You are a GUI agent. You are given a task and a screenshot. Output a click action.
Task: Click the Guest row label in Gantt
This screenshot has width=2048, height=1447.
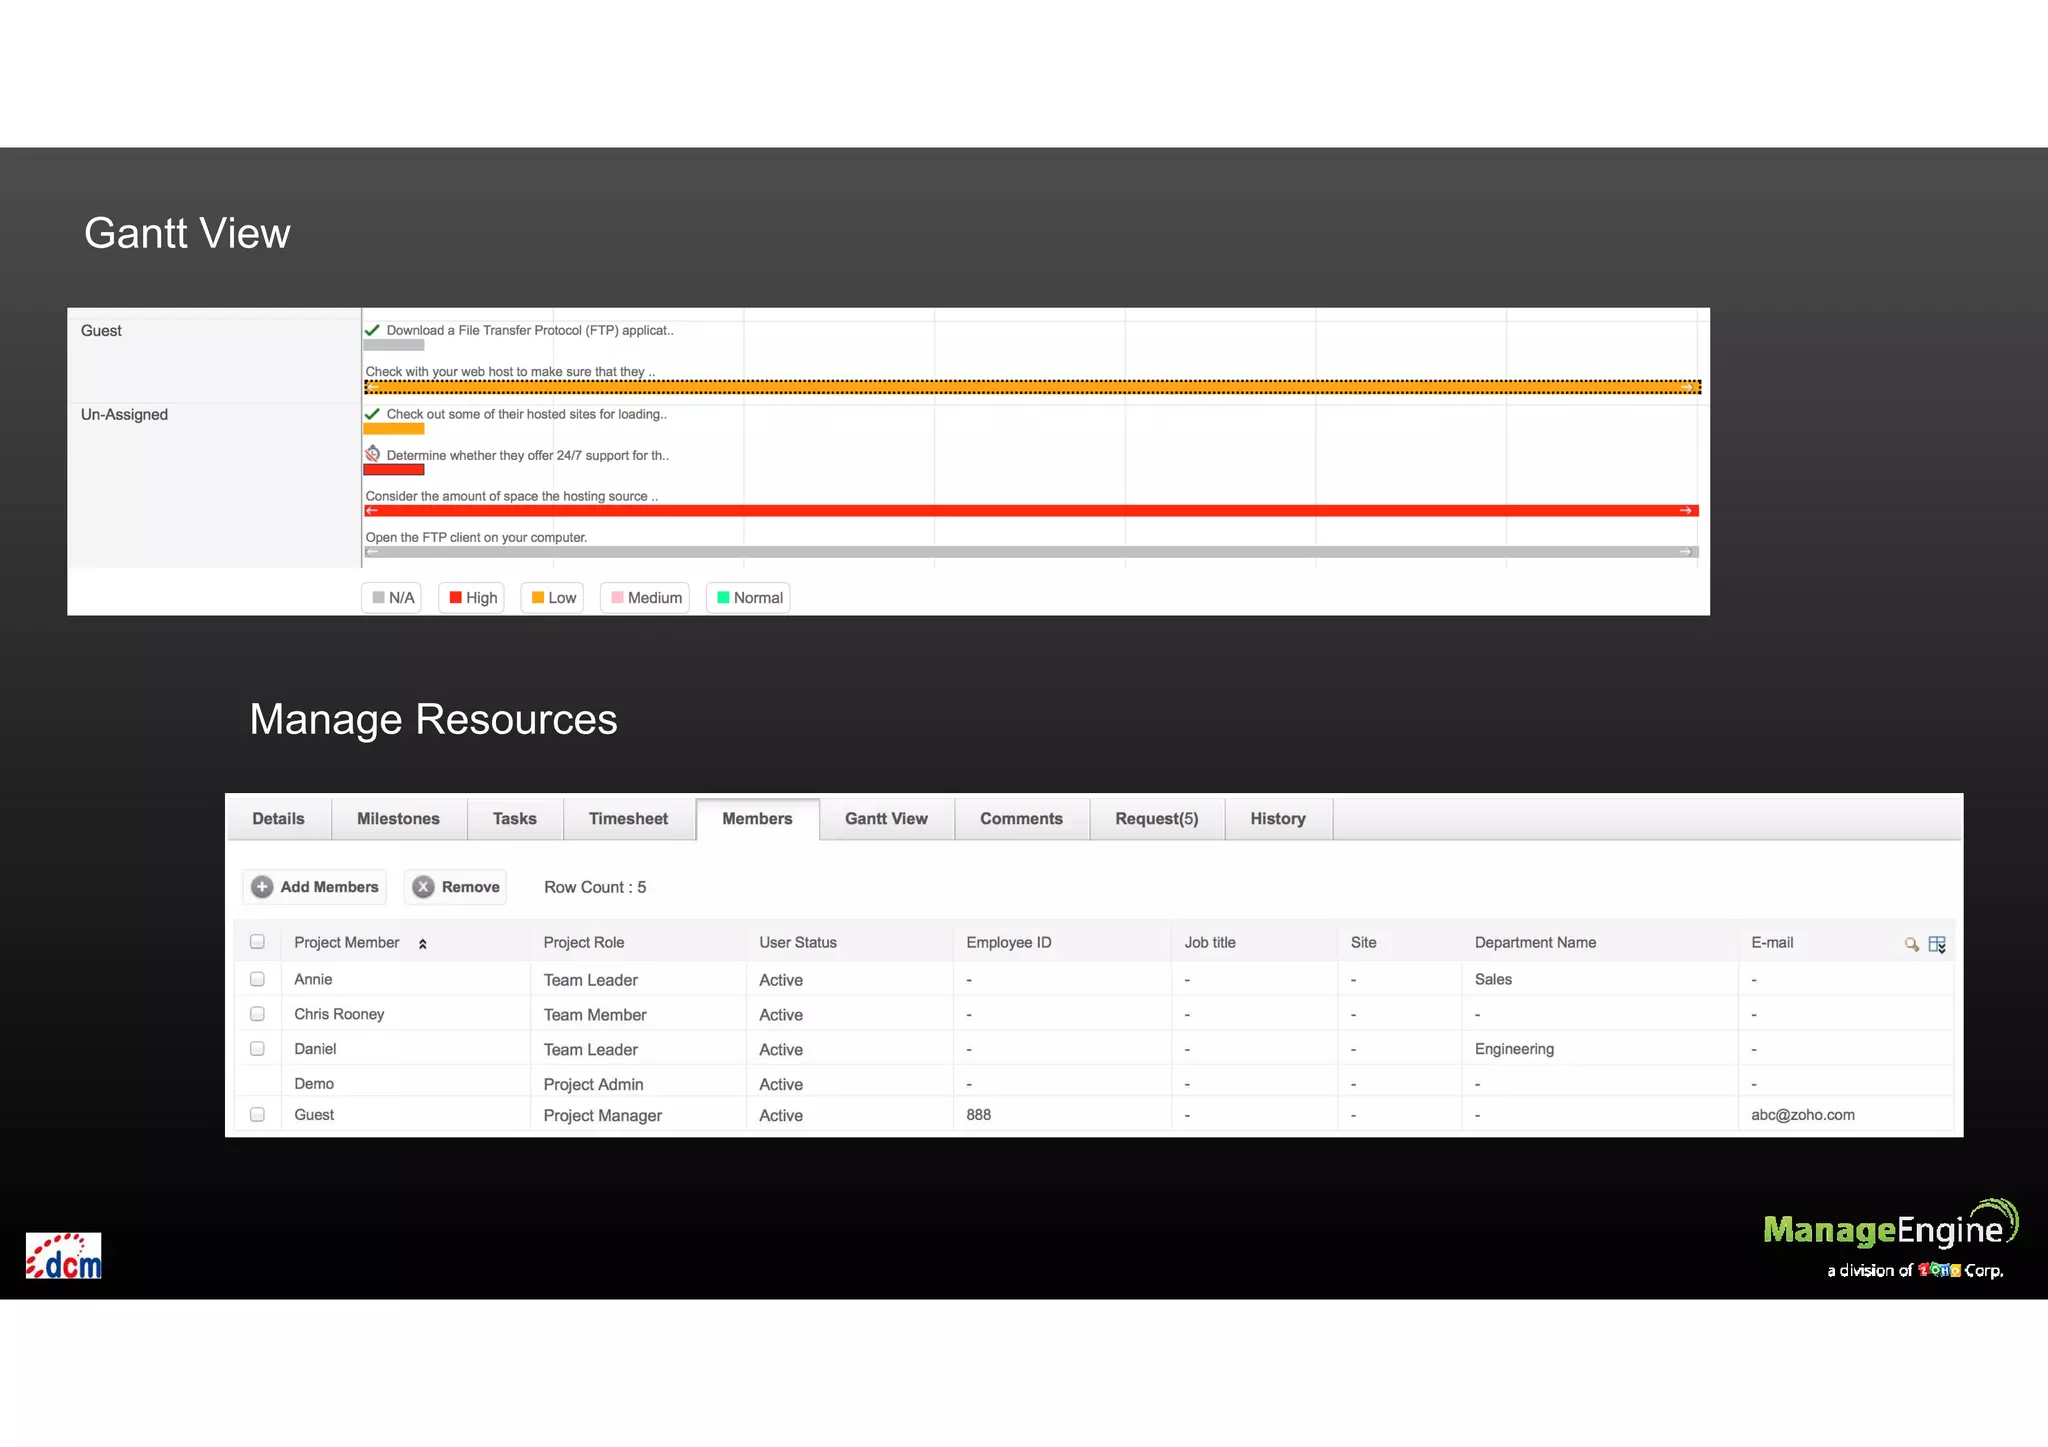pos(101,331)
